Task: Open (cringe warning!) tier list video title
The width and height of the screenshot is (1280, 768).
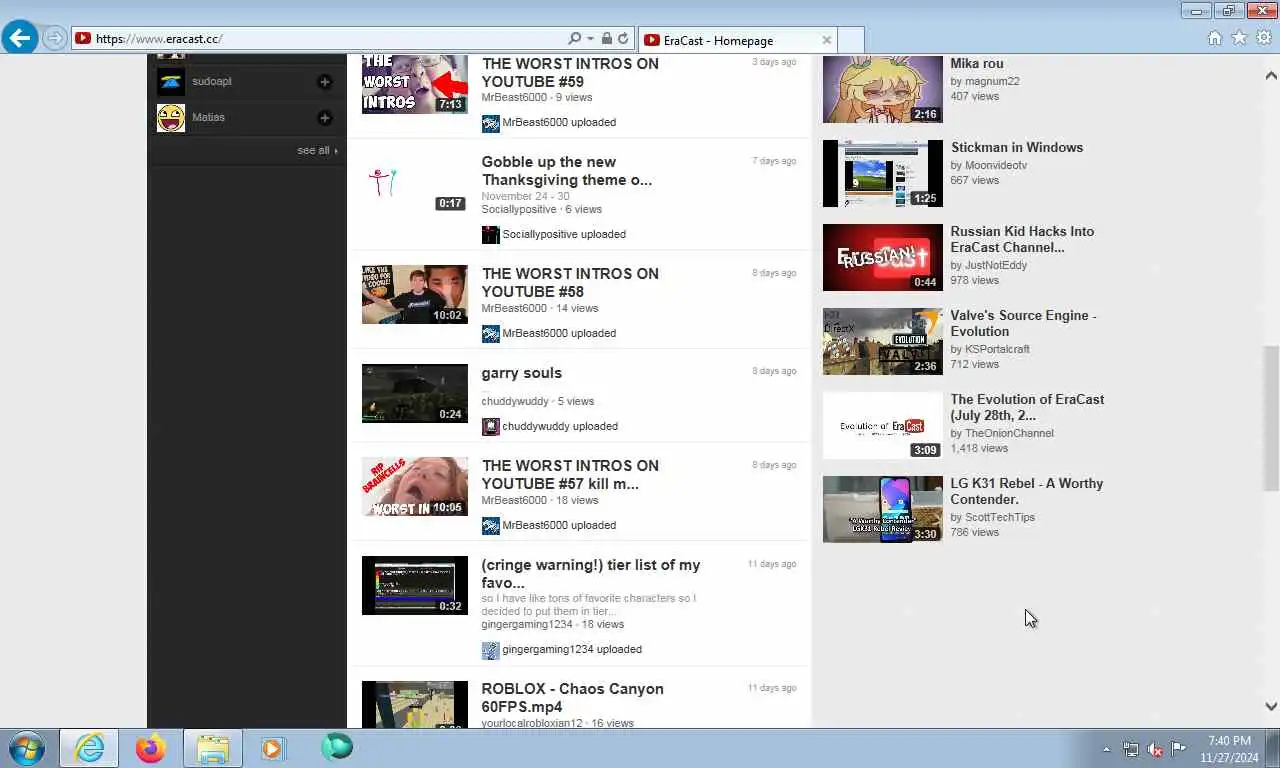Action: 590,574
